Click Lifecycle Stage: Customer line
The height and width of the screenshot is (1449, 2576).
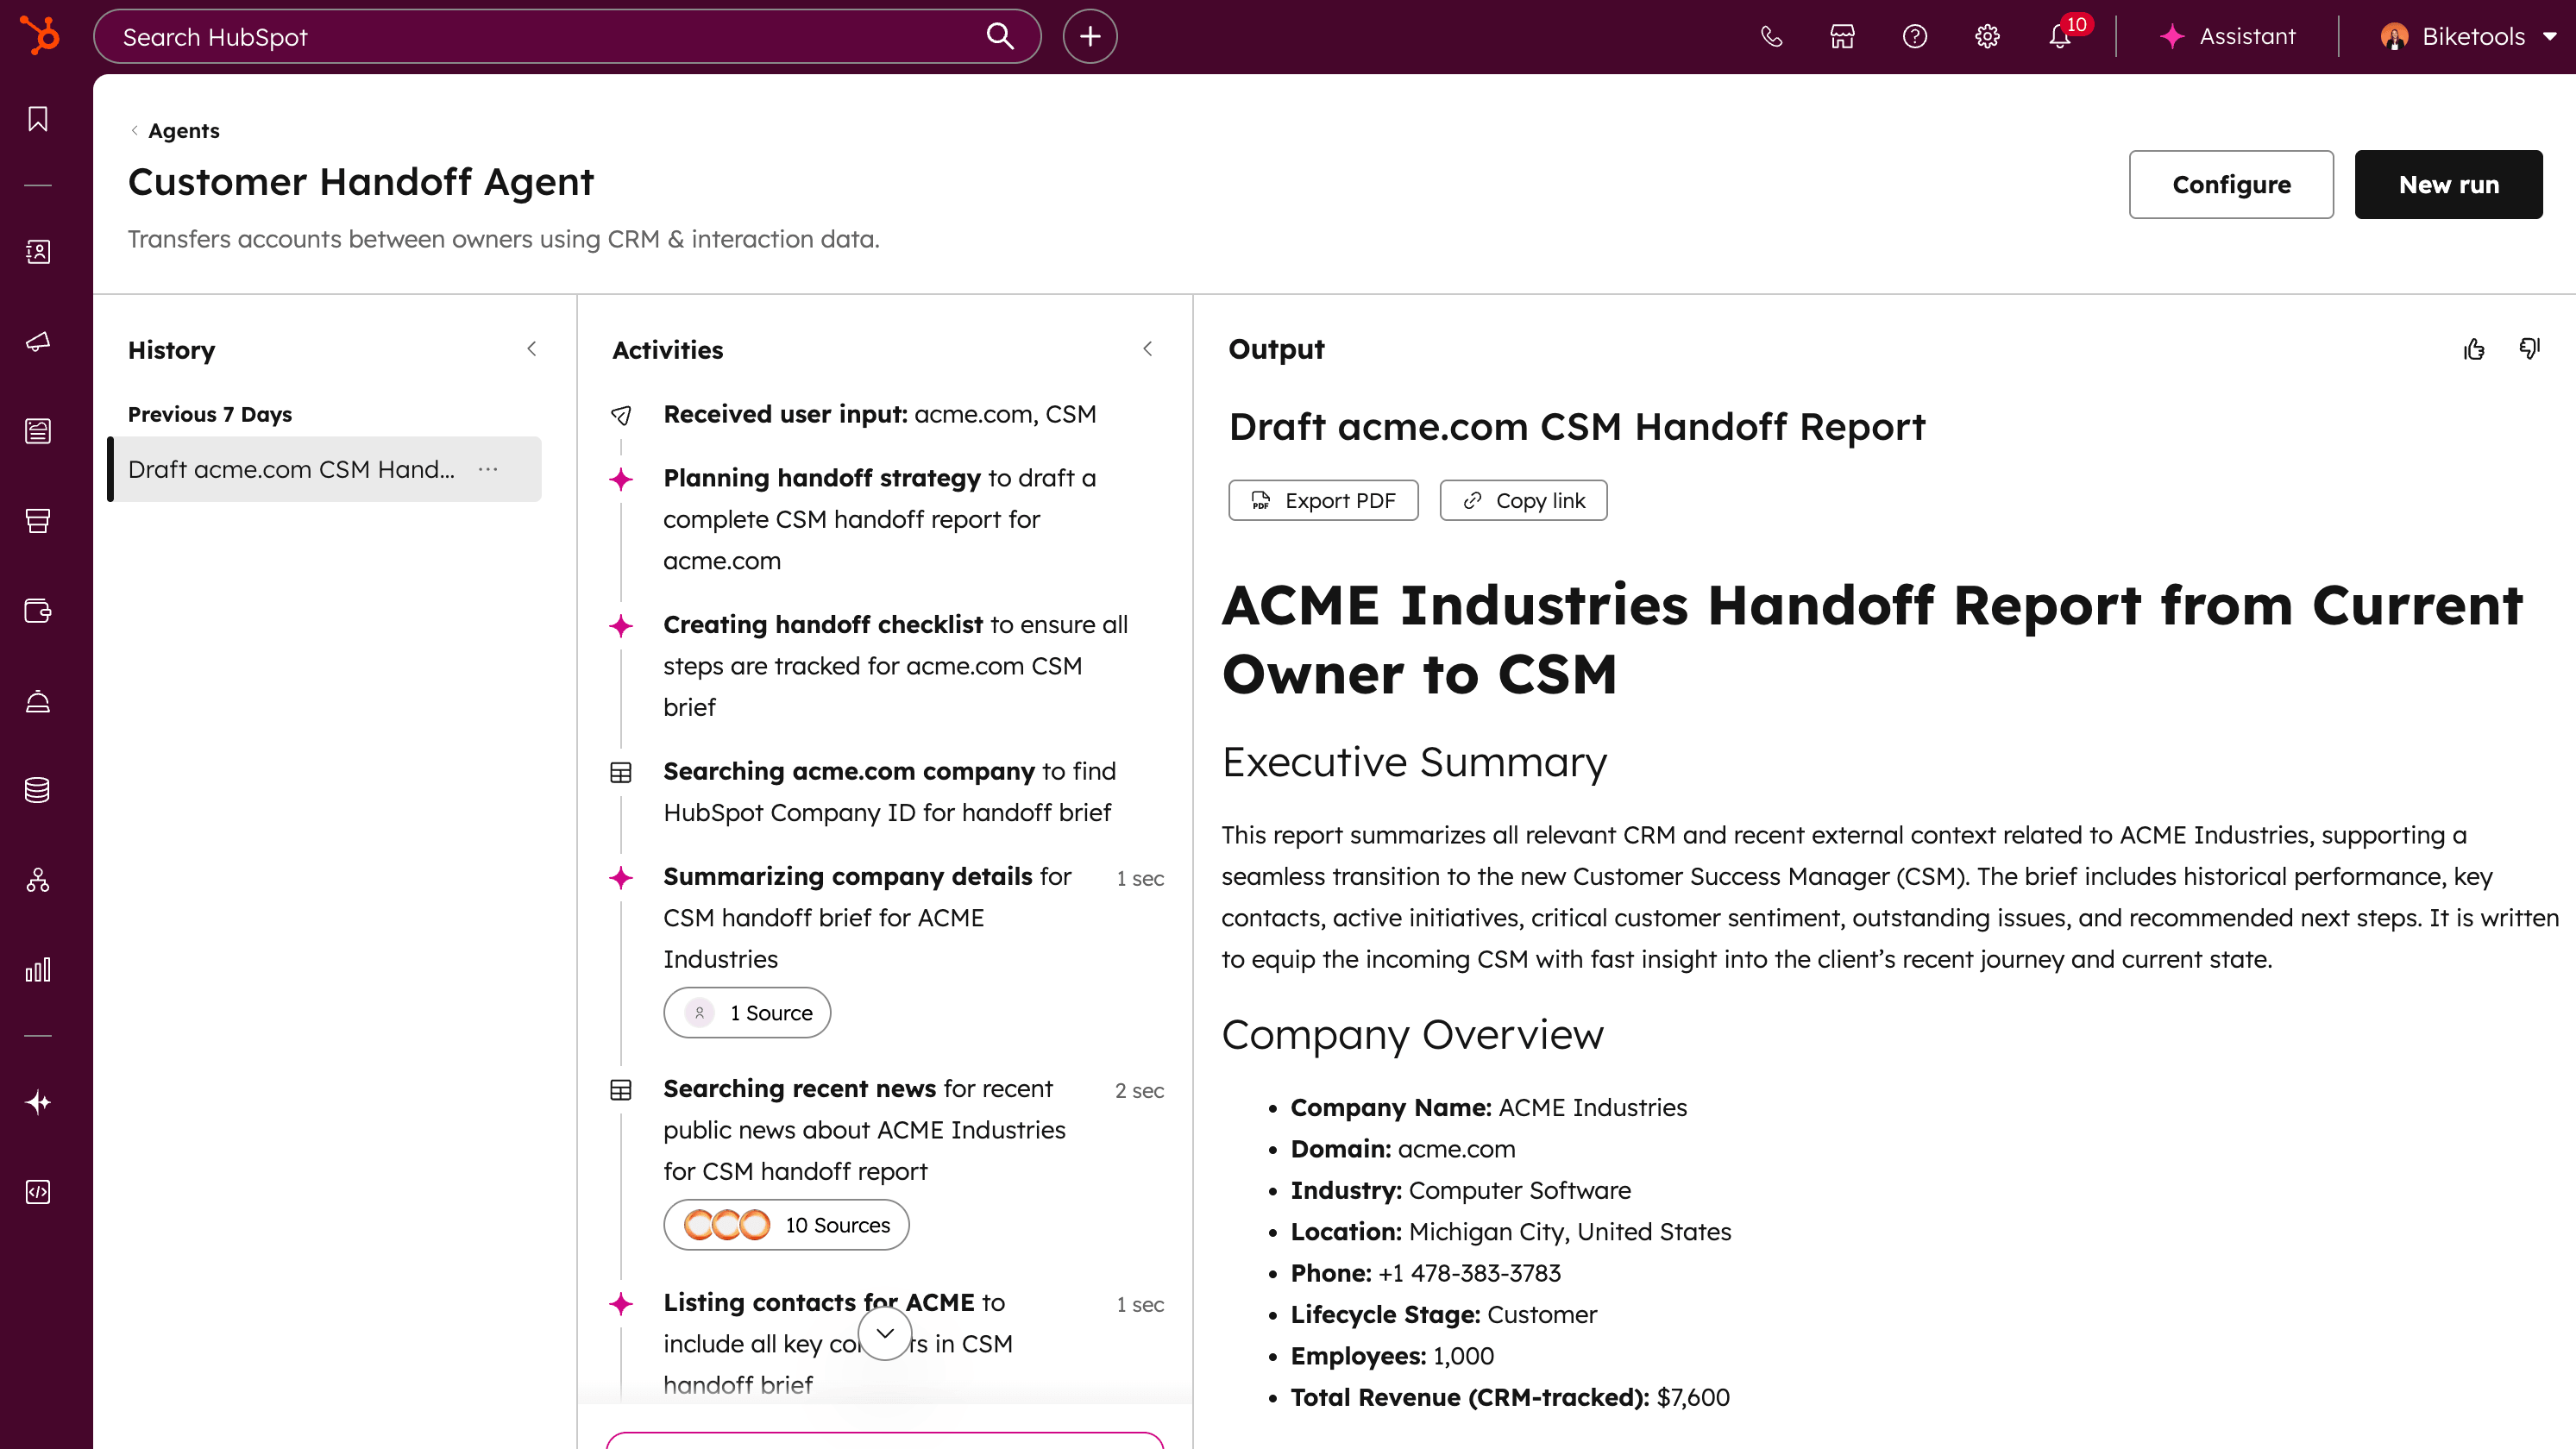1444,1314
